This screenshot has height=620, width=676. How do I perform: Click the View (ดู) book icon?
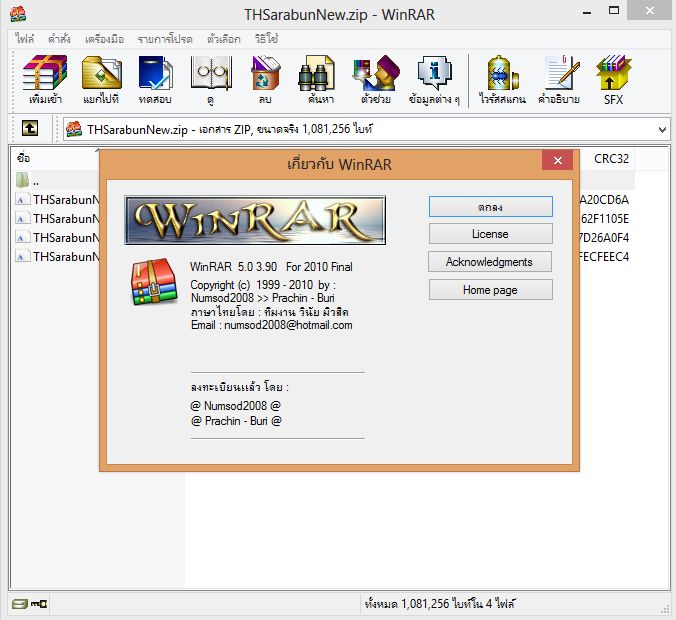pyautogui.click(x=211, y=73)
